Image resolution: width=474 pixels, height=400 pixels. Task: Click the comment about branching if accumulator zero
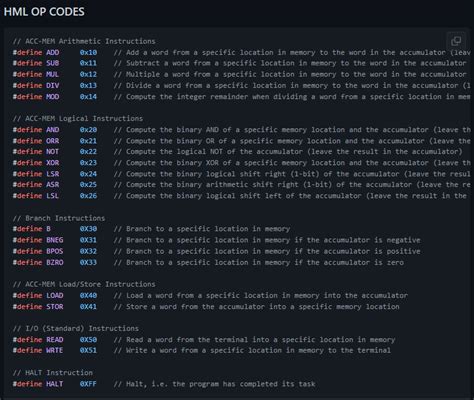[259, 263]
